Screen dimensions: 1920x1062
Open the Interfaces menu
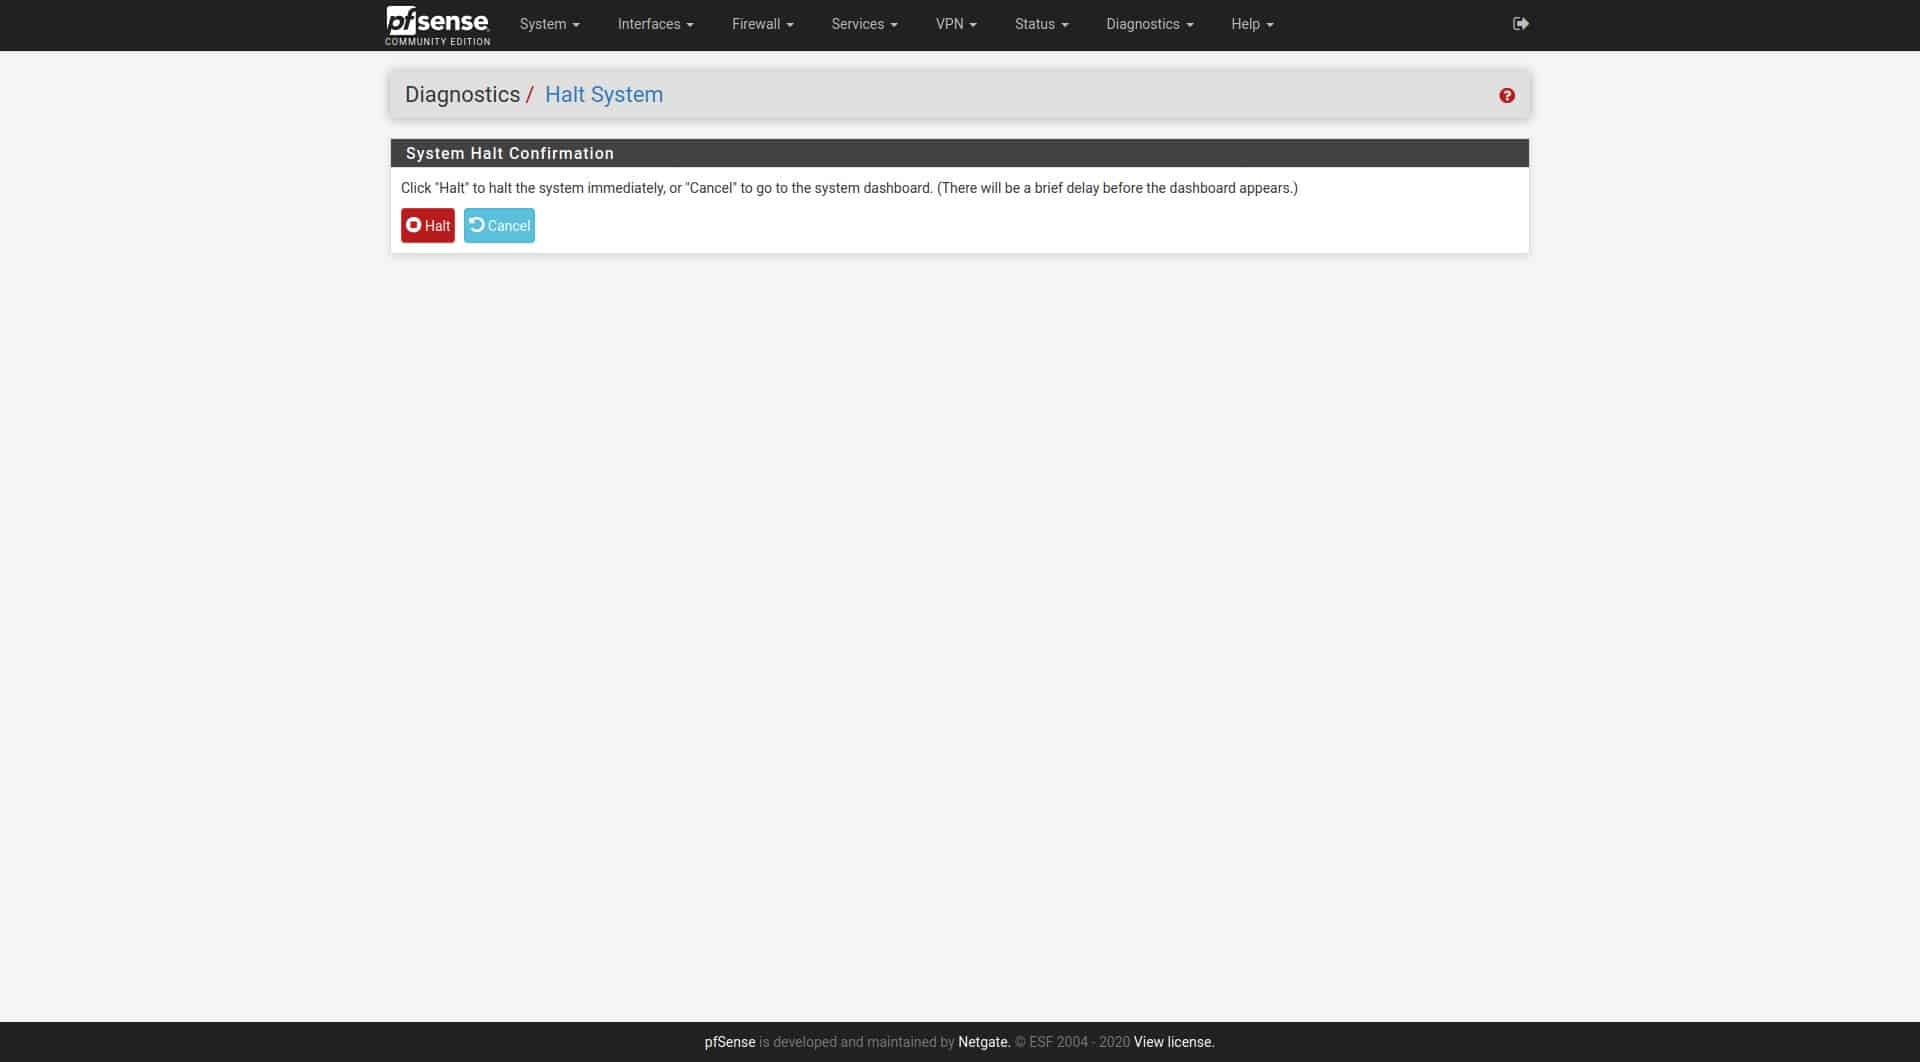pos(655,24)
